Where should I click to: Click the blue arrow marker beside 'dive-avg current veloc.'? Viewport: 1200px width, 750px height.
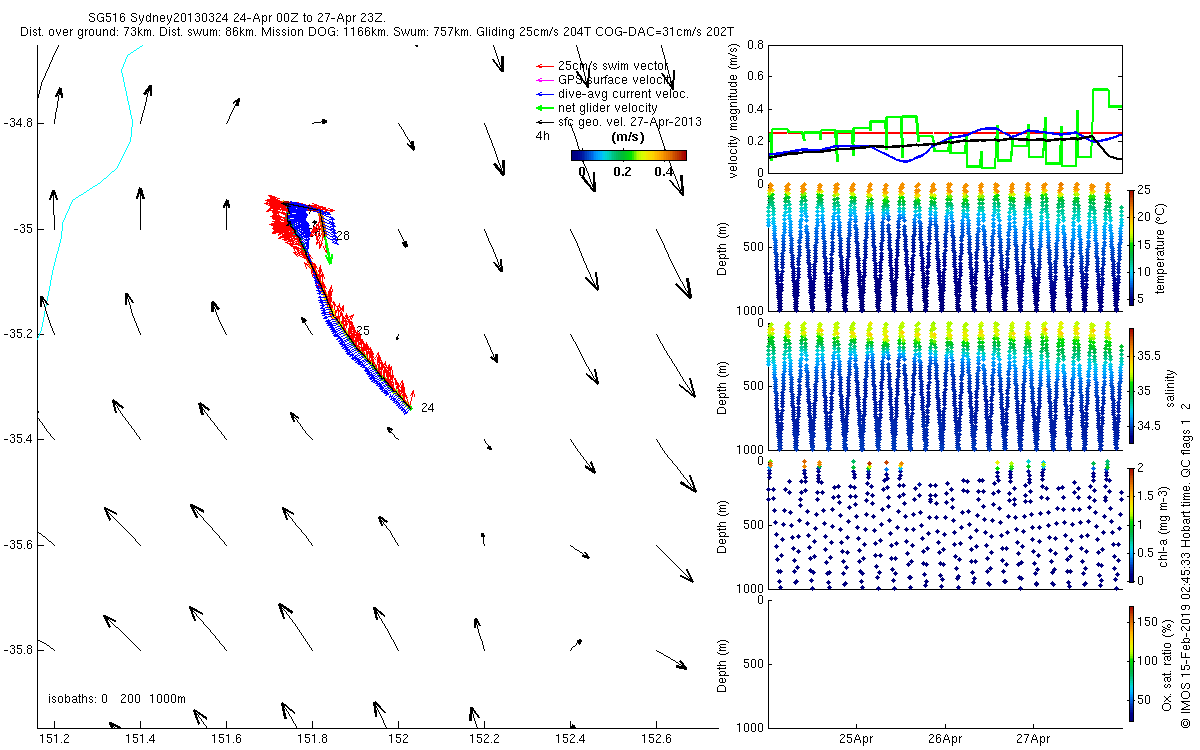click(x=546, y=93)
